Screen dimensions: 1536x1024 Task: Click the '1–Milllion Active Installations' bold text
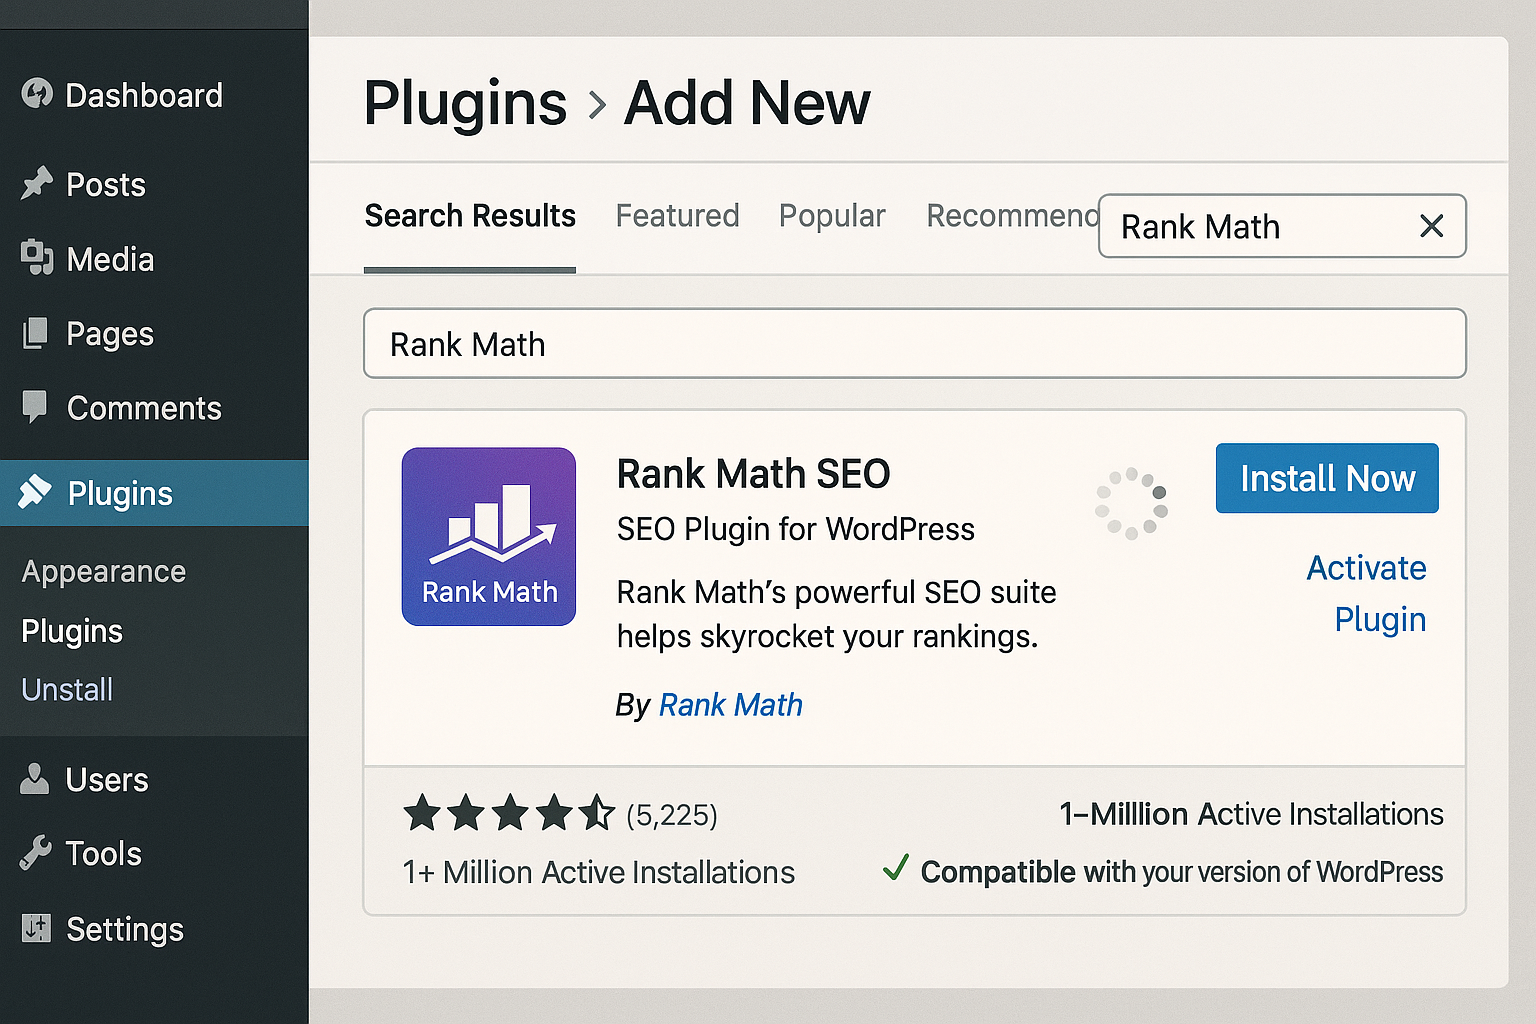[1251, 814]
